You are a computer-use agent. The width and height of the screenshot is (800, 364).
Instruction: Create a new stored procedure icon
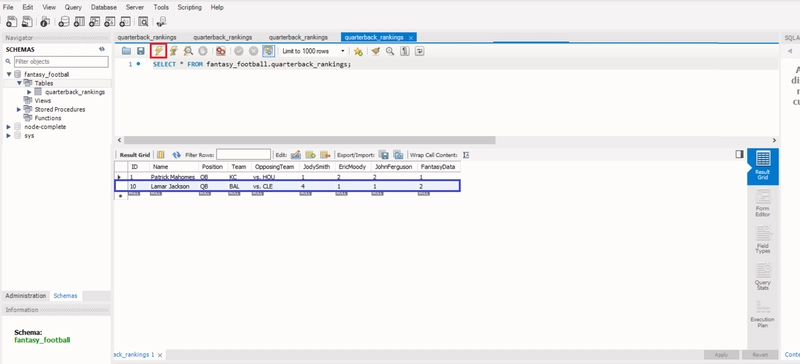pos(110,21)
